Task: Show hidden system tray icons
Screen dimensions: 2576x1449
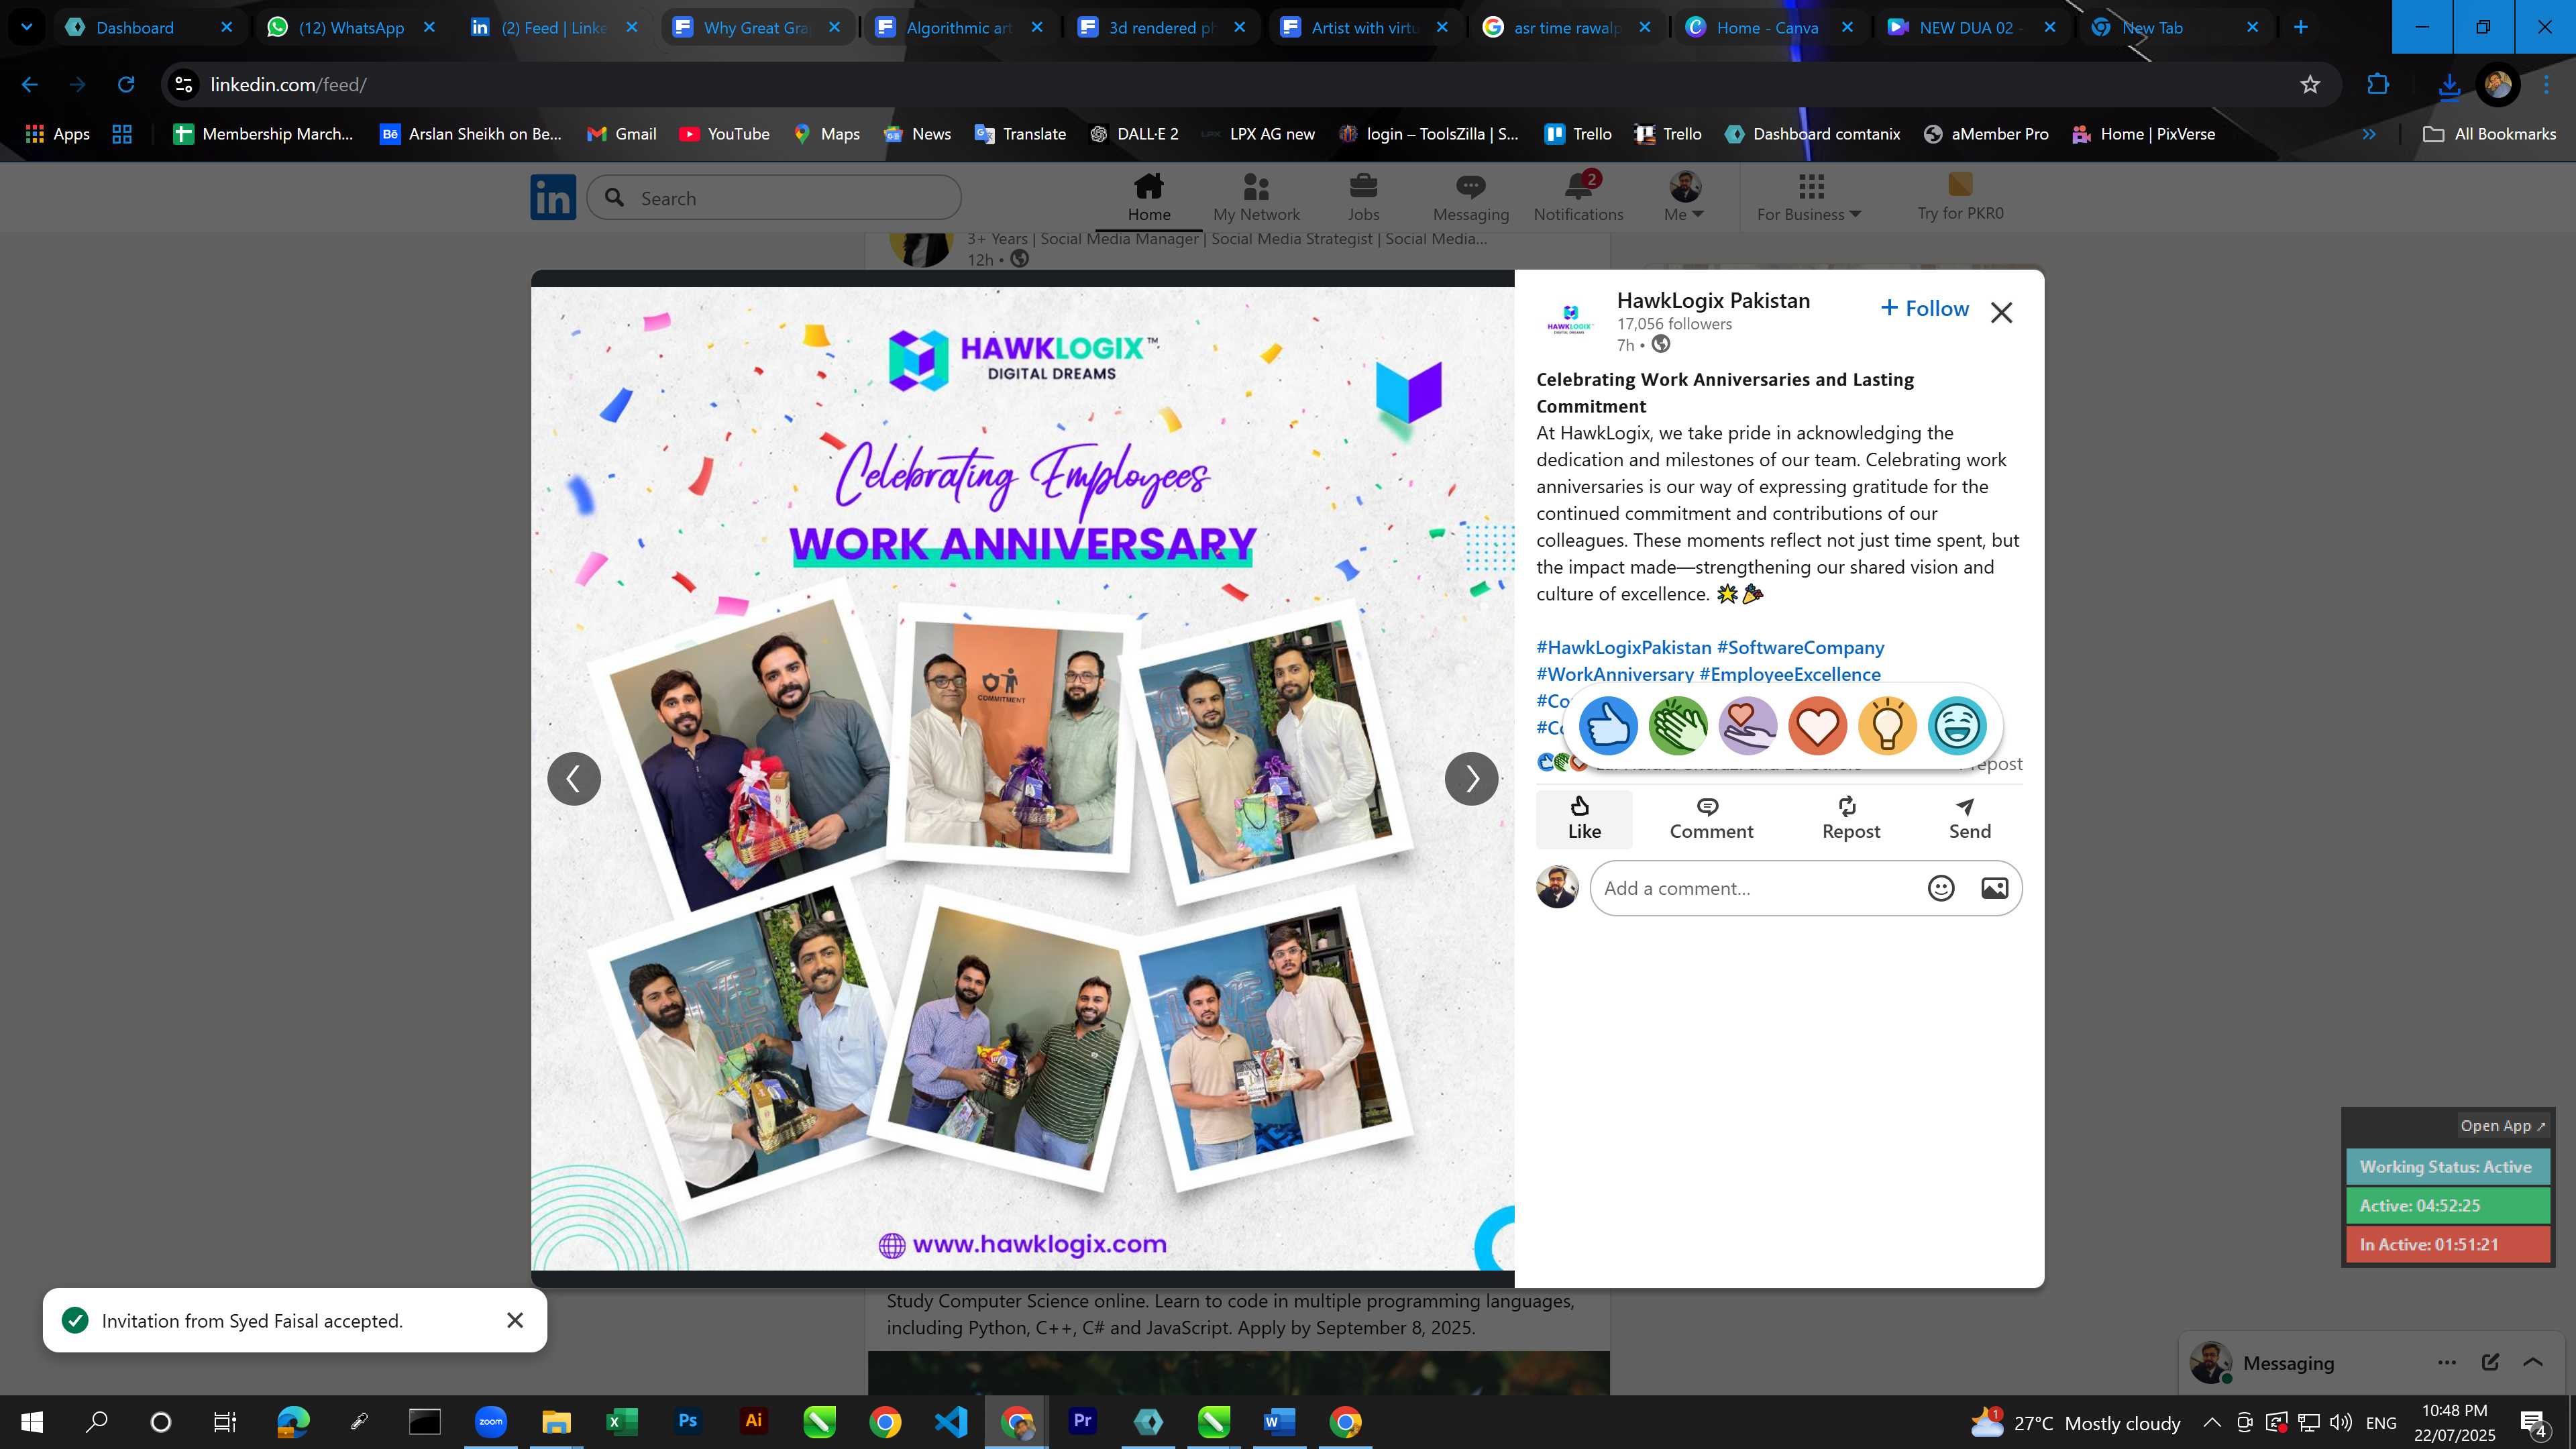Action: (x=2211, y=1422)
